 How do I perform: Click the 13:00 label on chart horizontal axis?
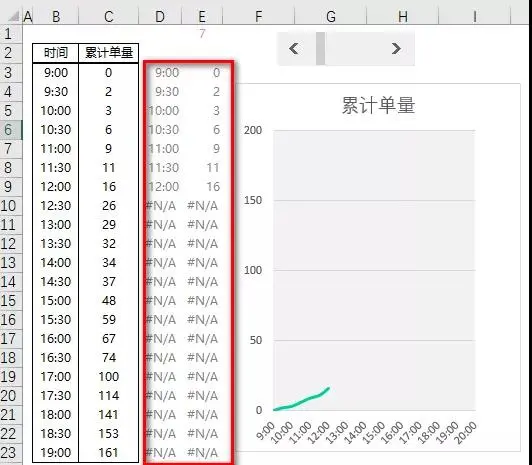pyautogui.click(x=336, y=432)
